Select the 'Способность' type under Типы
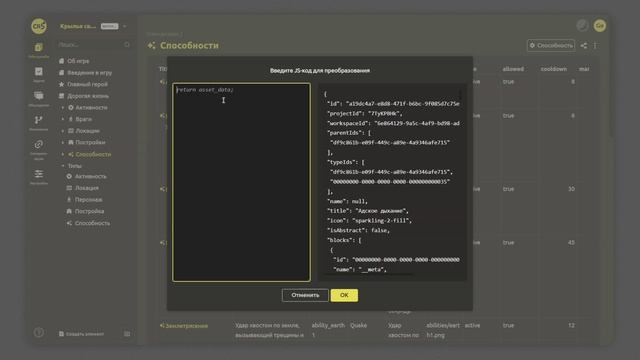The height and width of the screenshot is (360, 640). click(92, 223)
